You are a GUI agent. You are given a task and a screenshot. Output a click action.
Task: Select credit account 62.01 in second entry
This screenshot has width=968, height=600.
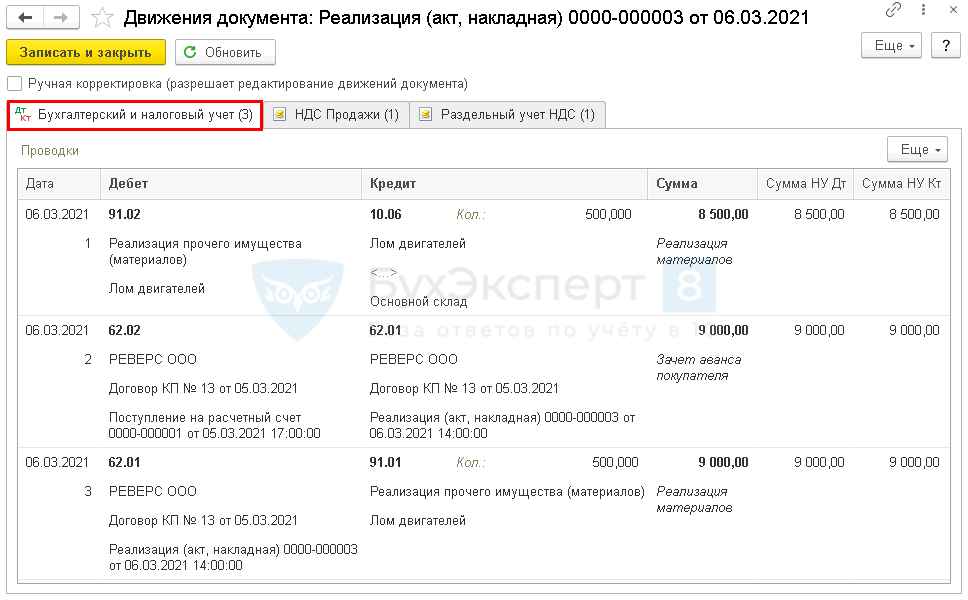(x=385, y=330)
